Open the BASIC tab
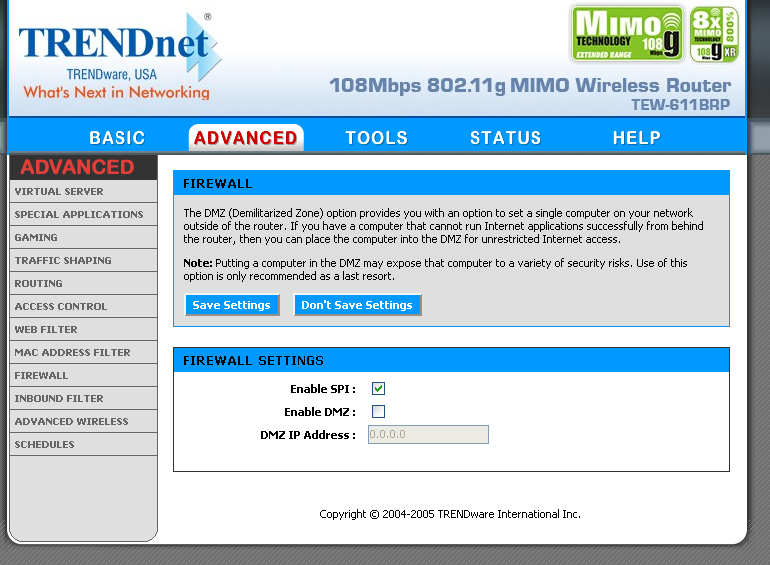This screenshot has height=565, width=770. [x=117, y=138]
